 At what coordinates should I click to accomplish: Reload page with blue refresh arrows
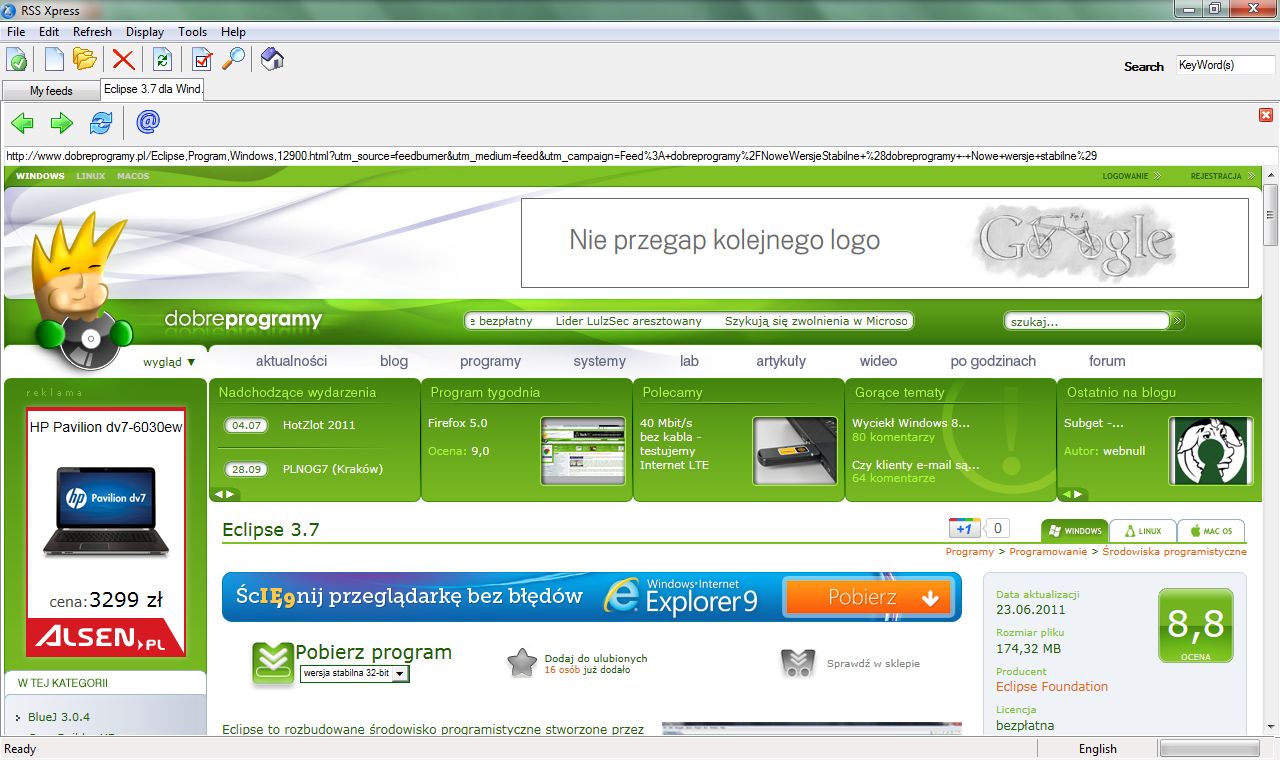click(101, 123)
